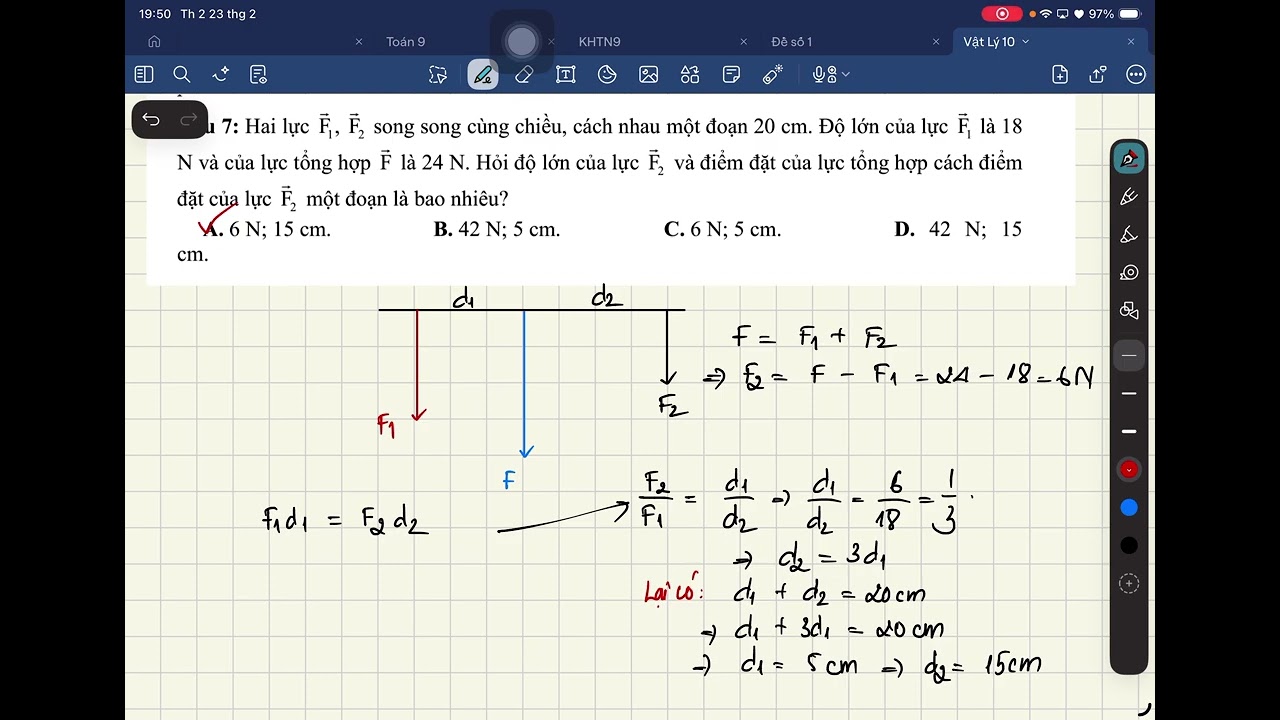
Task: Redo the undone stroke
Action: pyautogui.click(x=189, y=119)
